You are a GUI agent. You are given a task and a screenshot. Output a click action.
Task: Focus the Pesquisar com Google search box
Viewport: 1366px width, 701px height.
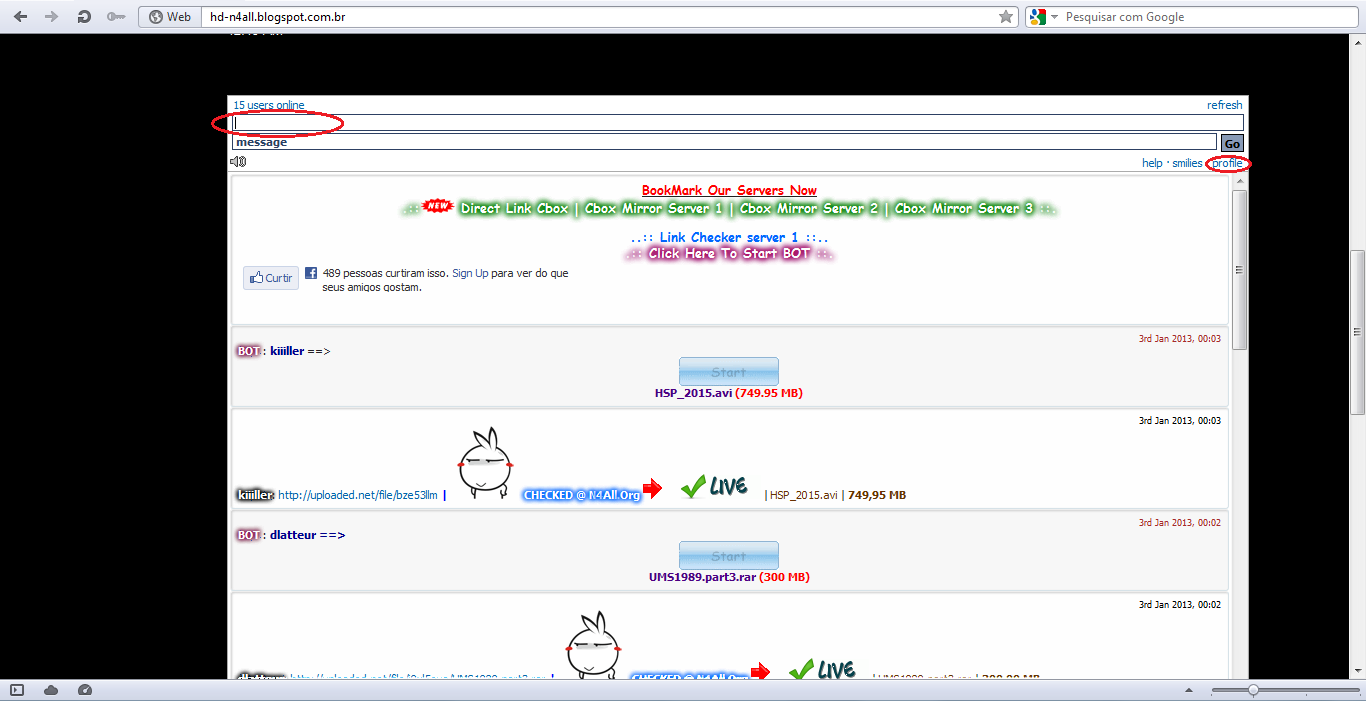[x=1210, y=17]
